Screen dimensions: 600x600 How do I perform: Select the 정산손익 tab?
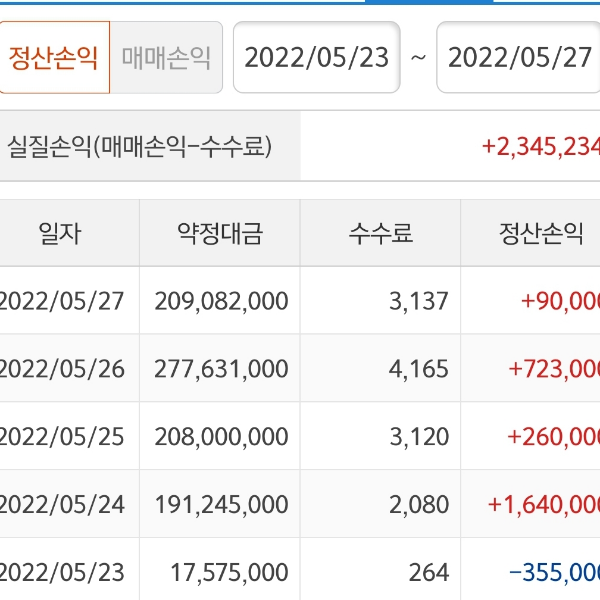(54, 57)
